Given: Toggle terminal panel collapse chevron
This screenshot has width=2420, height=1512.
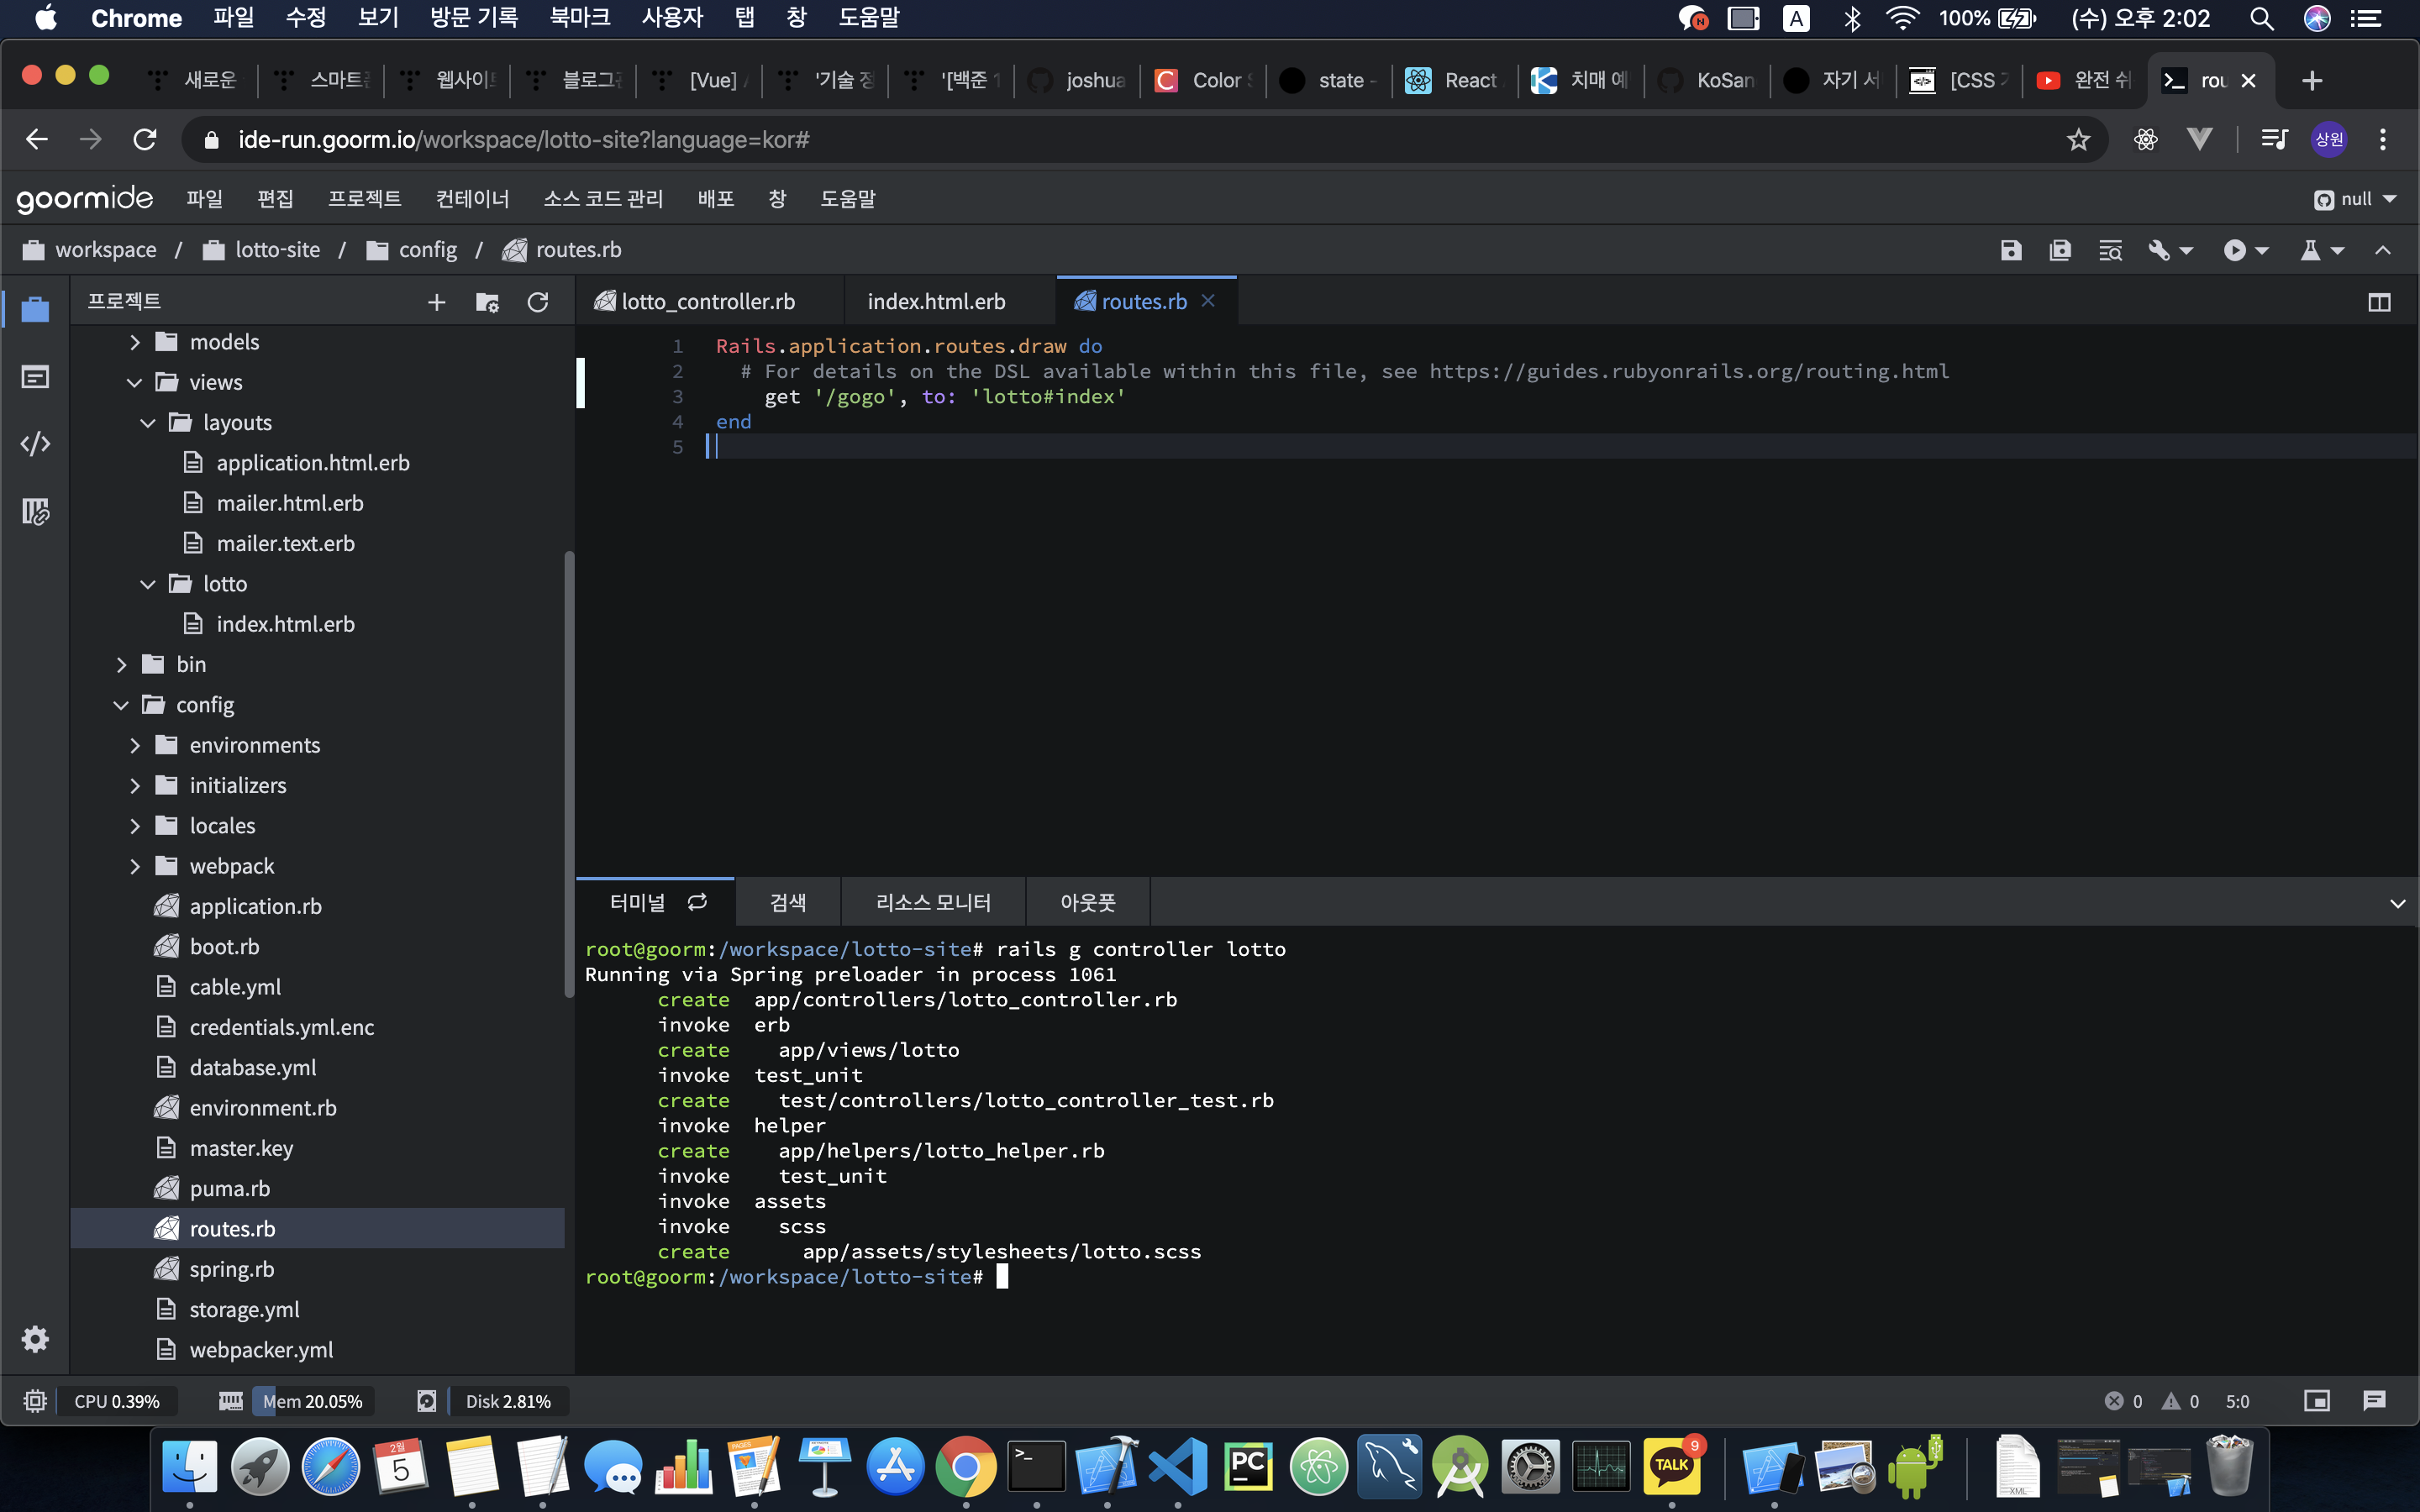Looking at the screenshot, I should point(2397,903).
